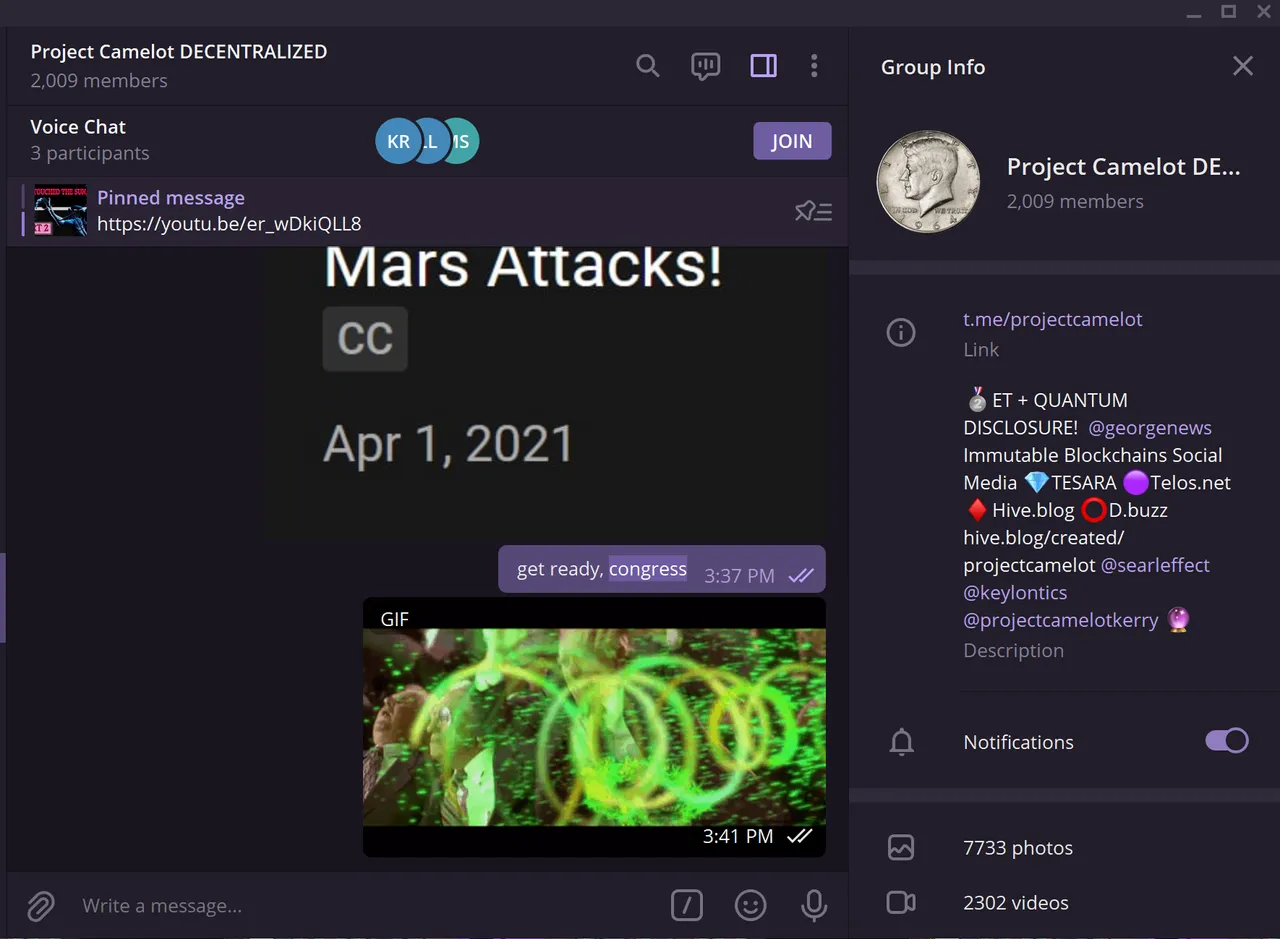Click the MS voice chat participant avatar
This screenshot has height=939, width=1280.
pyautogui.click(x=462, y=141)
